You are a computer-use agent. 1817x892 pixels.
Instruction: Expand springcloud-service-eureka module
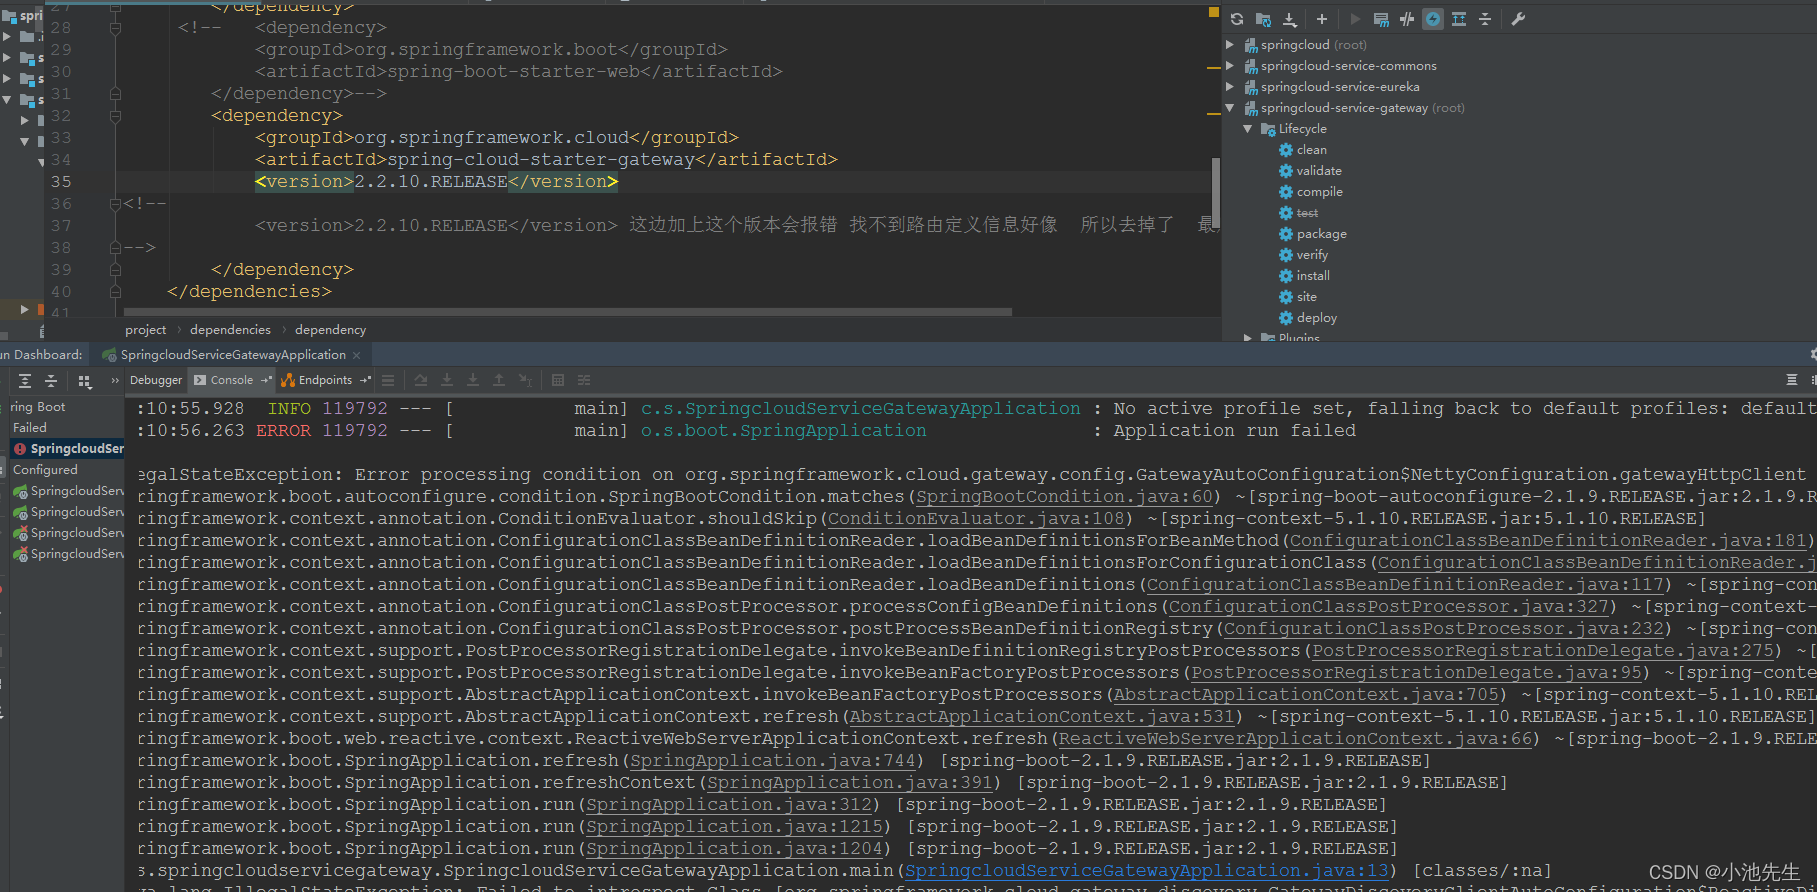point(1230,87)
